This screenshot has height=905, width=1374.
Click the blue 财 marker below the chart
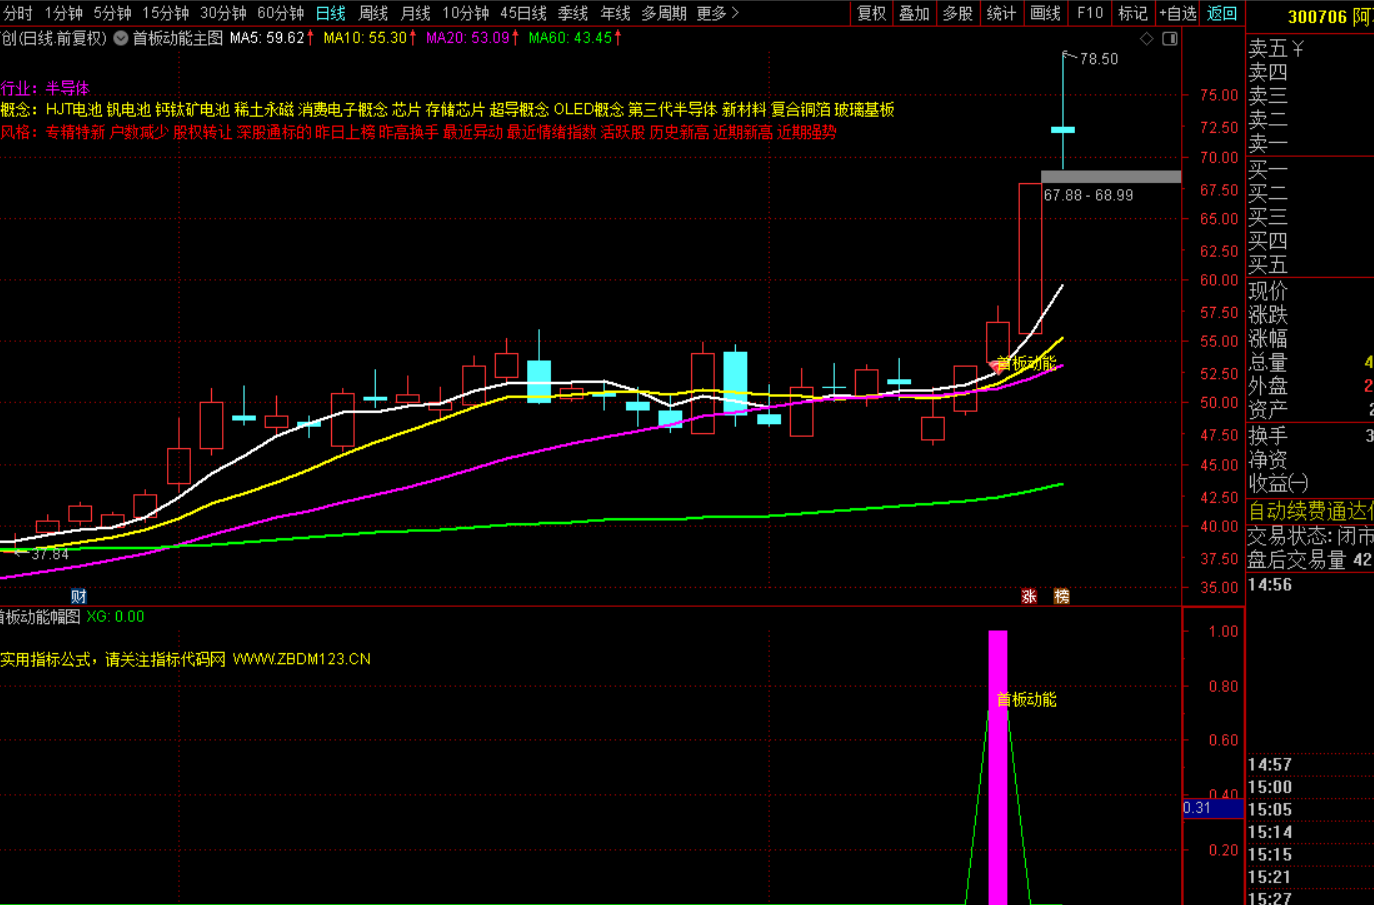click(x=79, y=596)
